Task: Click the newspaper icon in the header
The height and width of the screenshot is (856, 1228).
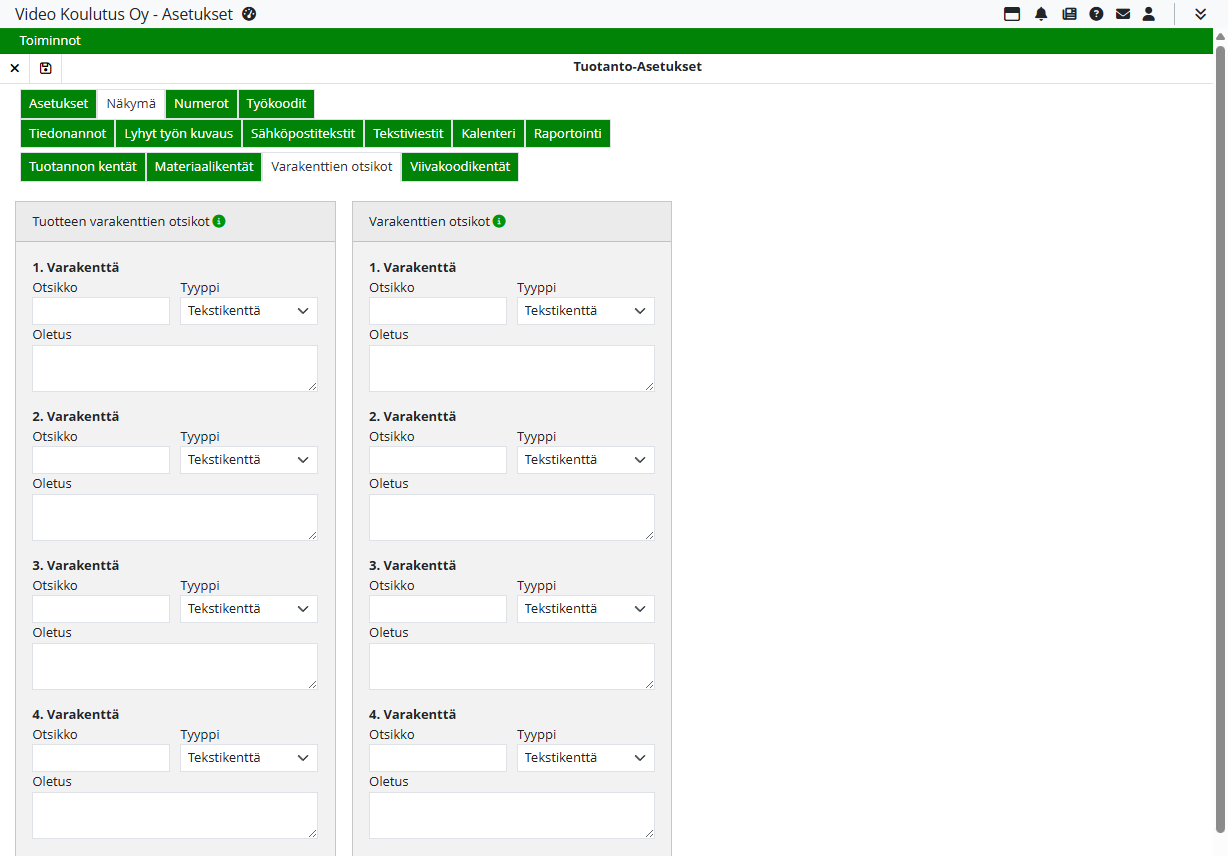Action: point(1069,14)
